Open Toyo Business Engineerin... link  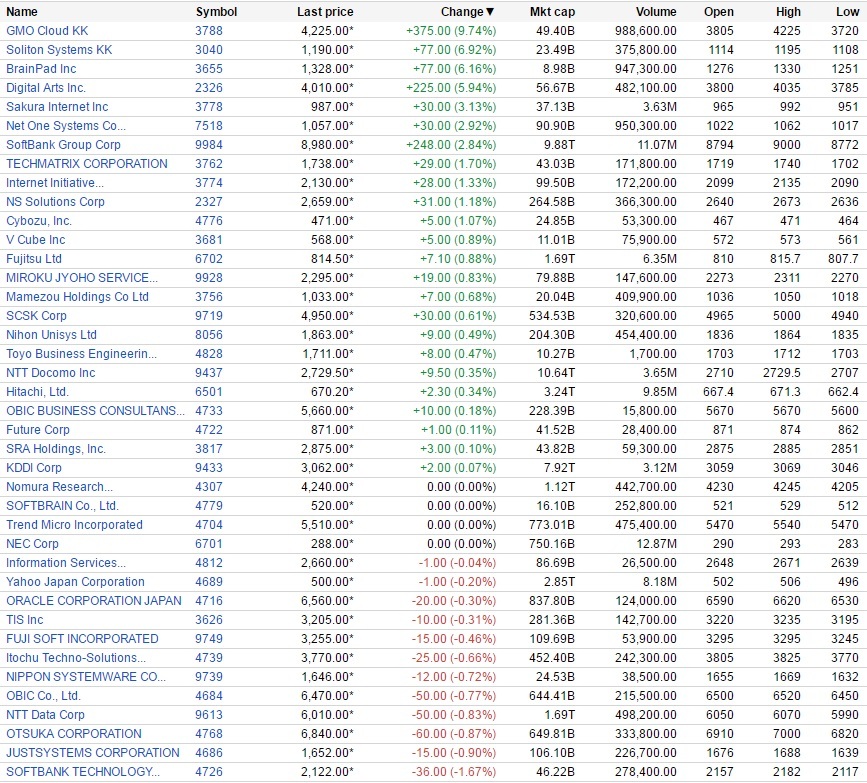tap(81, 353)
